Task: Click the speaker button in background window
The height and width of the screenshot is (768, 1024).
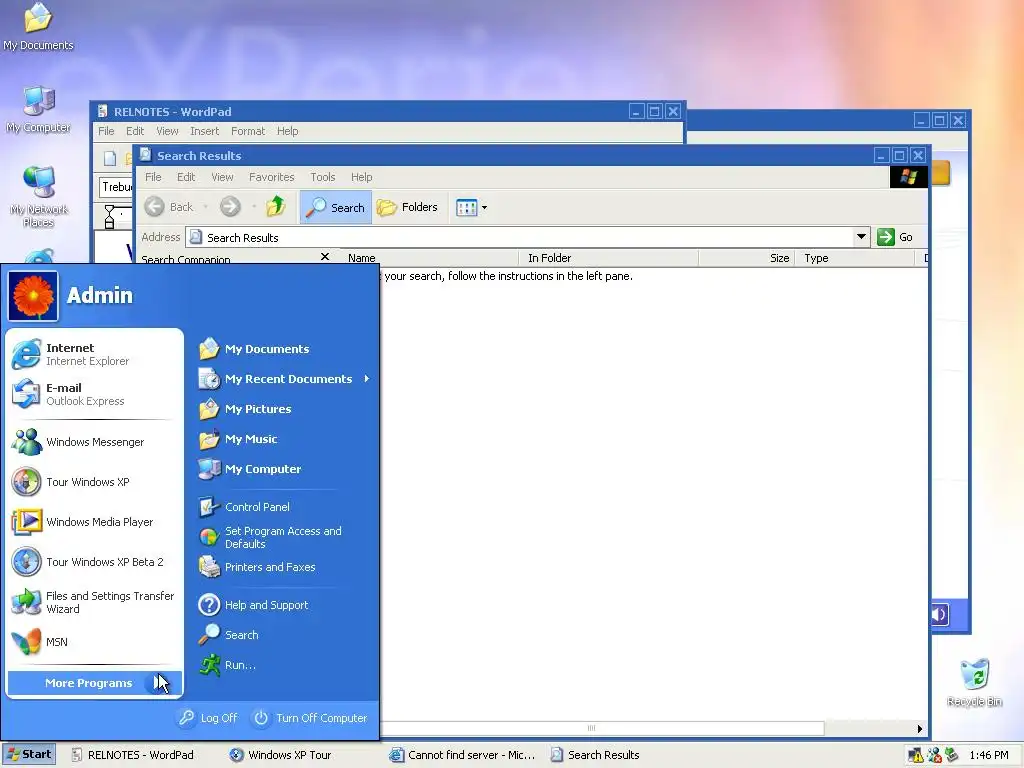Action: click(938, 614)
